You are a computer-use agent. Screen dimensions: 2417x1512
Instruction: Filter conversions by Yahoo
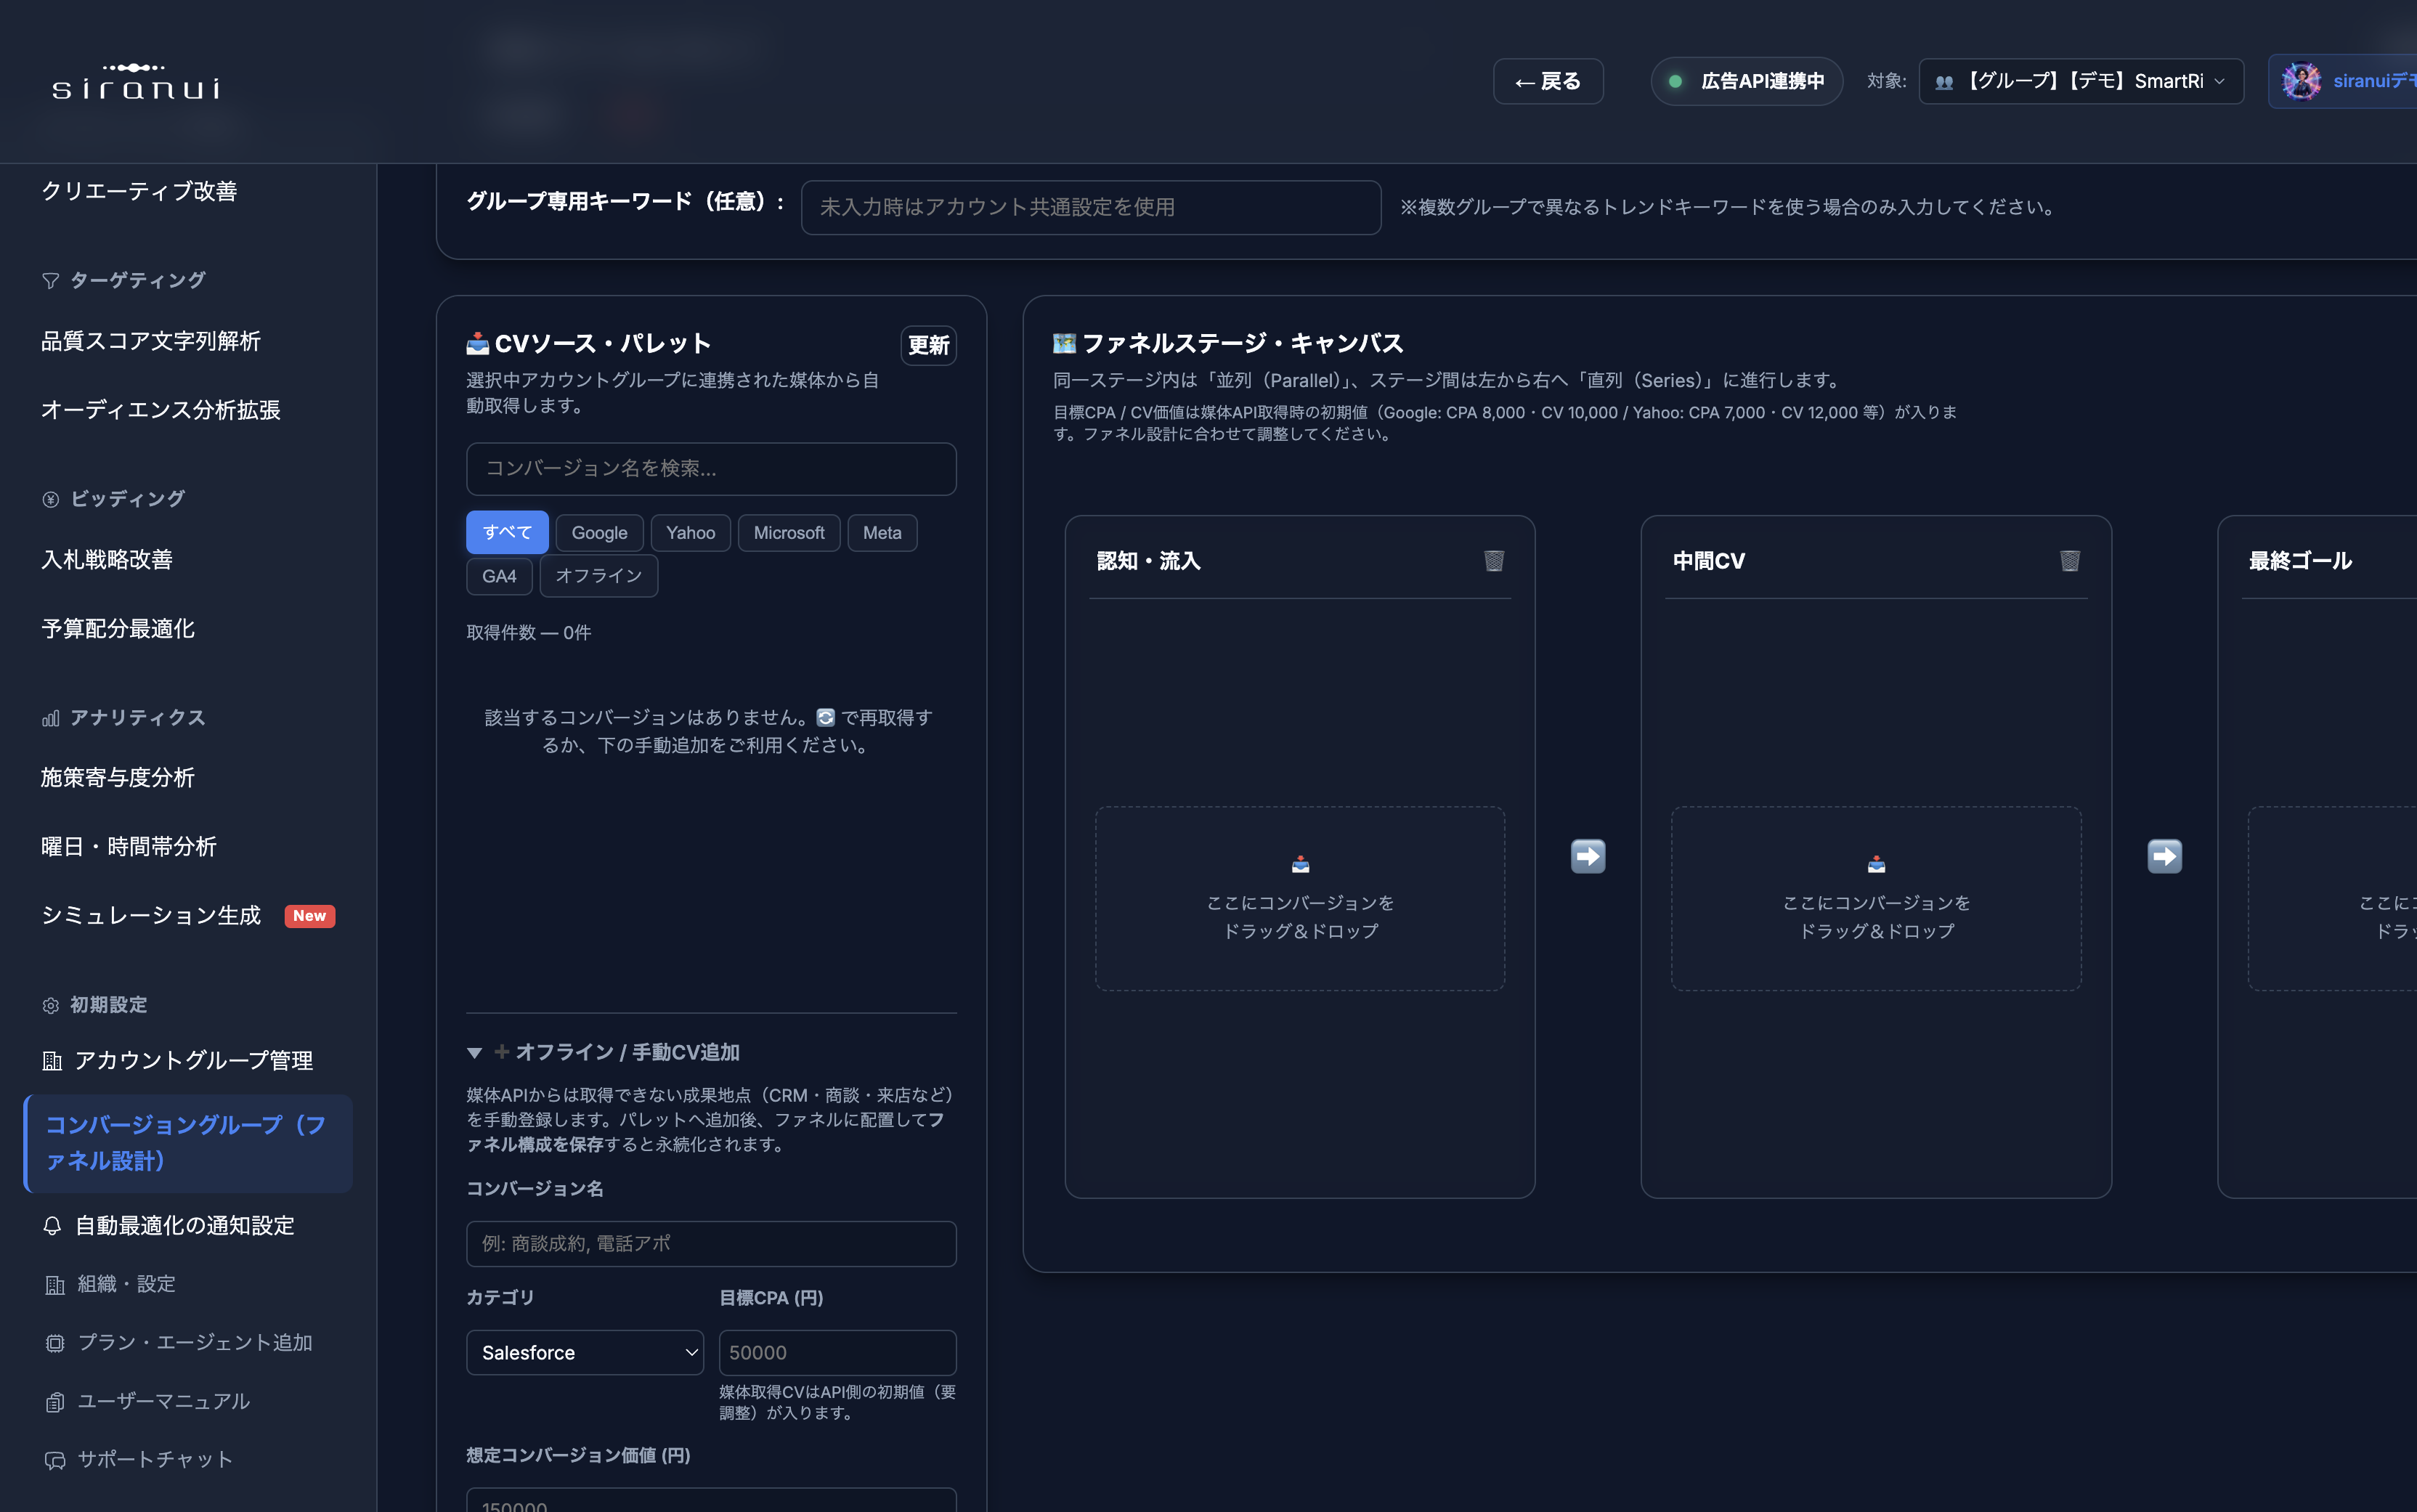pos(690,532)
